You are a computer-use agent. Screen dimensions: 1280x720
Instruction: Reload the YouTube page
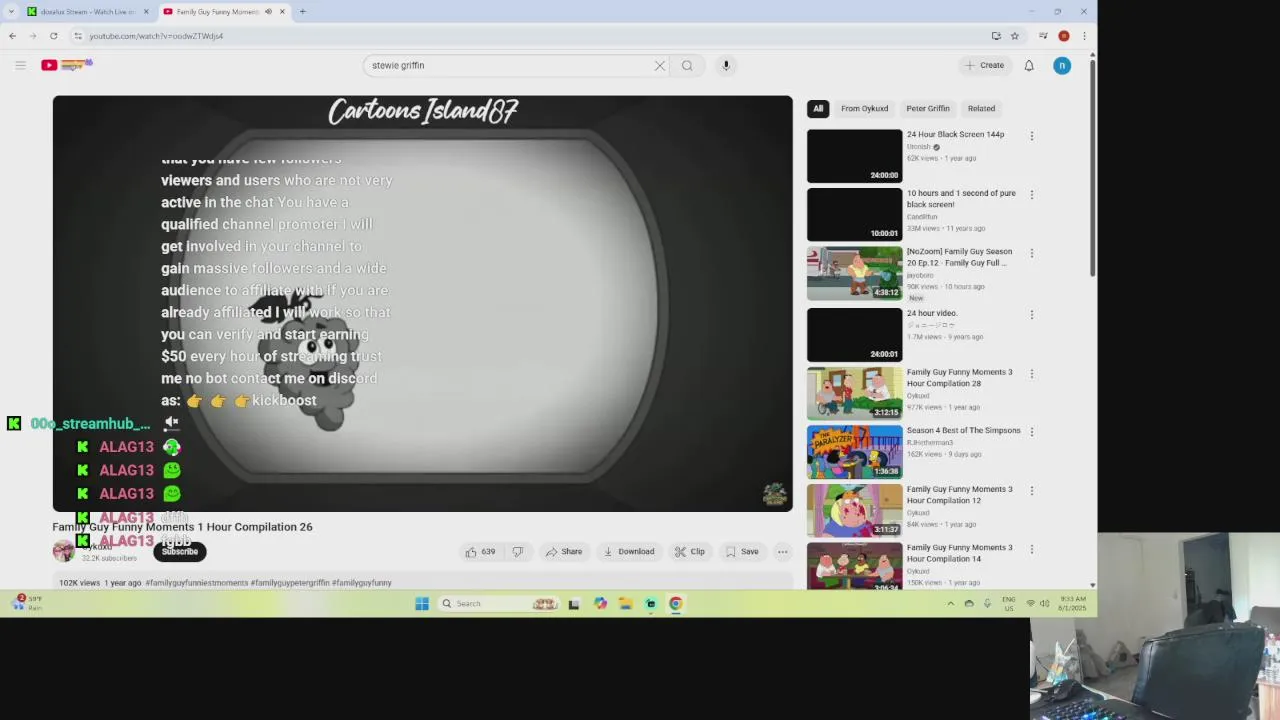tap(54, 36)
